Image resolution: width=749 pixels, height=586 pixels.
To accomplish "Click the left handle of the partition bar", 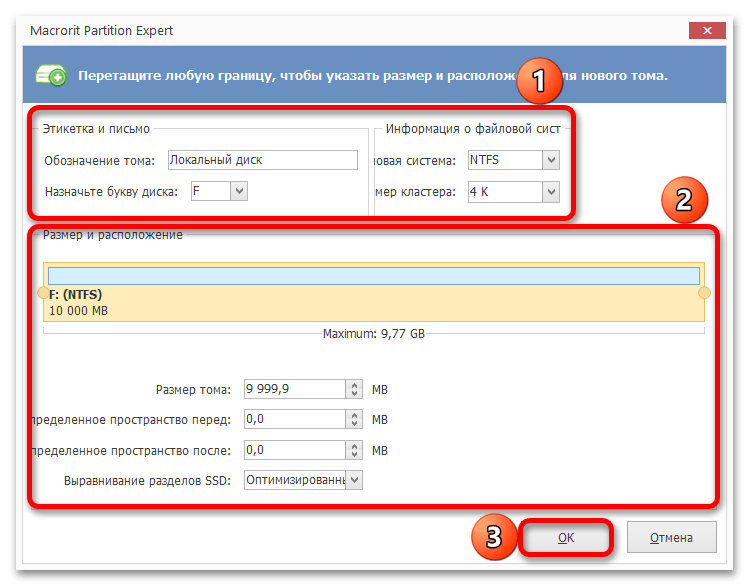I will (43, 292).
